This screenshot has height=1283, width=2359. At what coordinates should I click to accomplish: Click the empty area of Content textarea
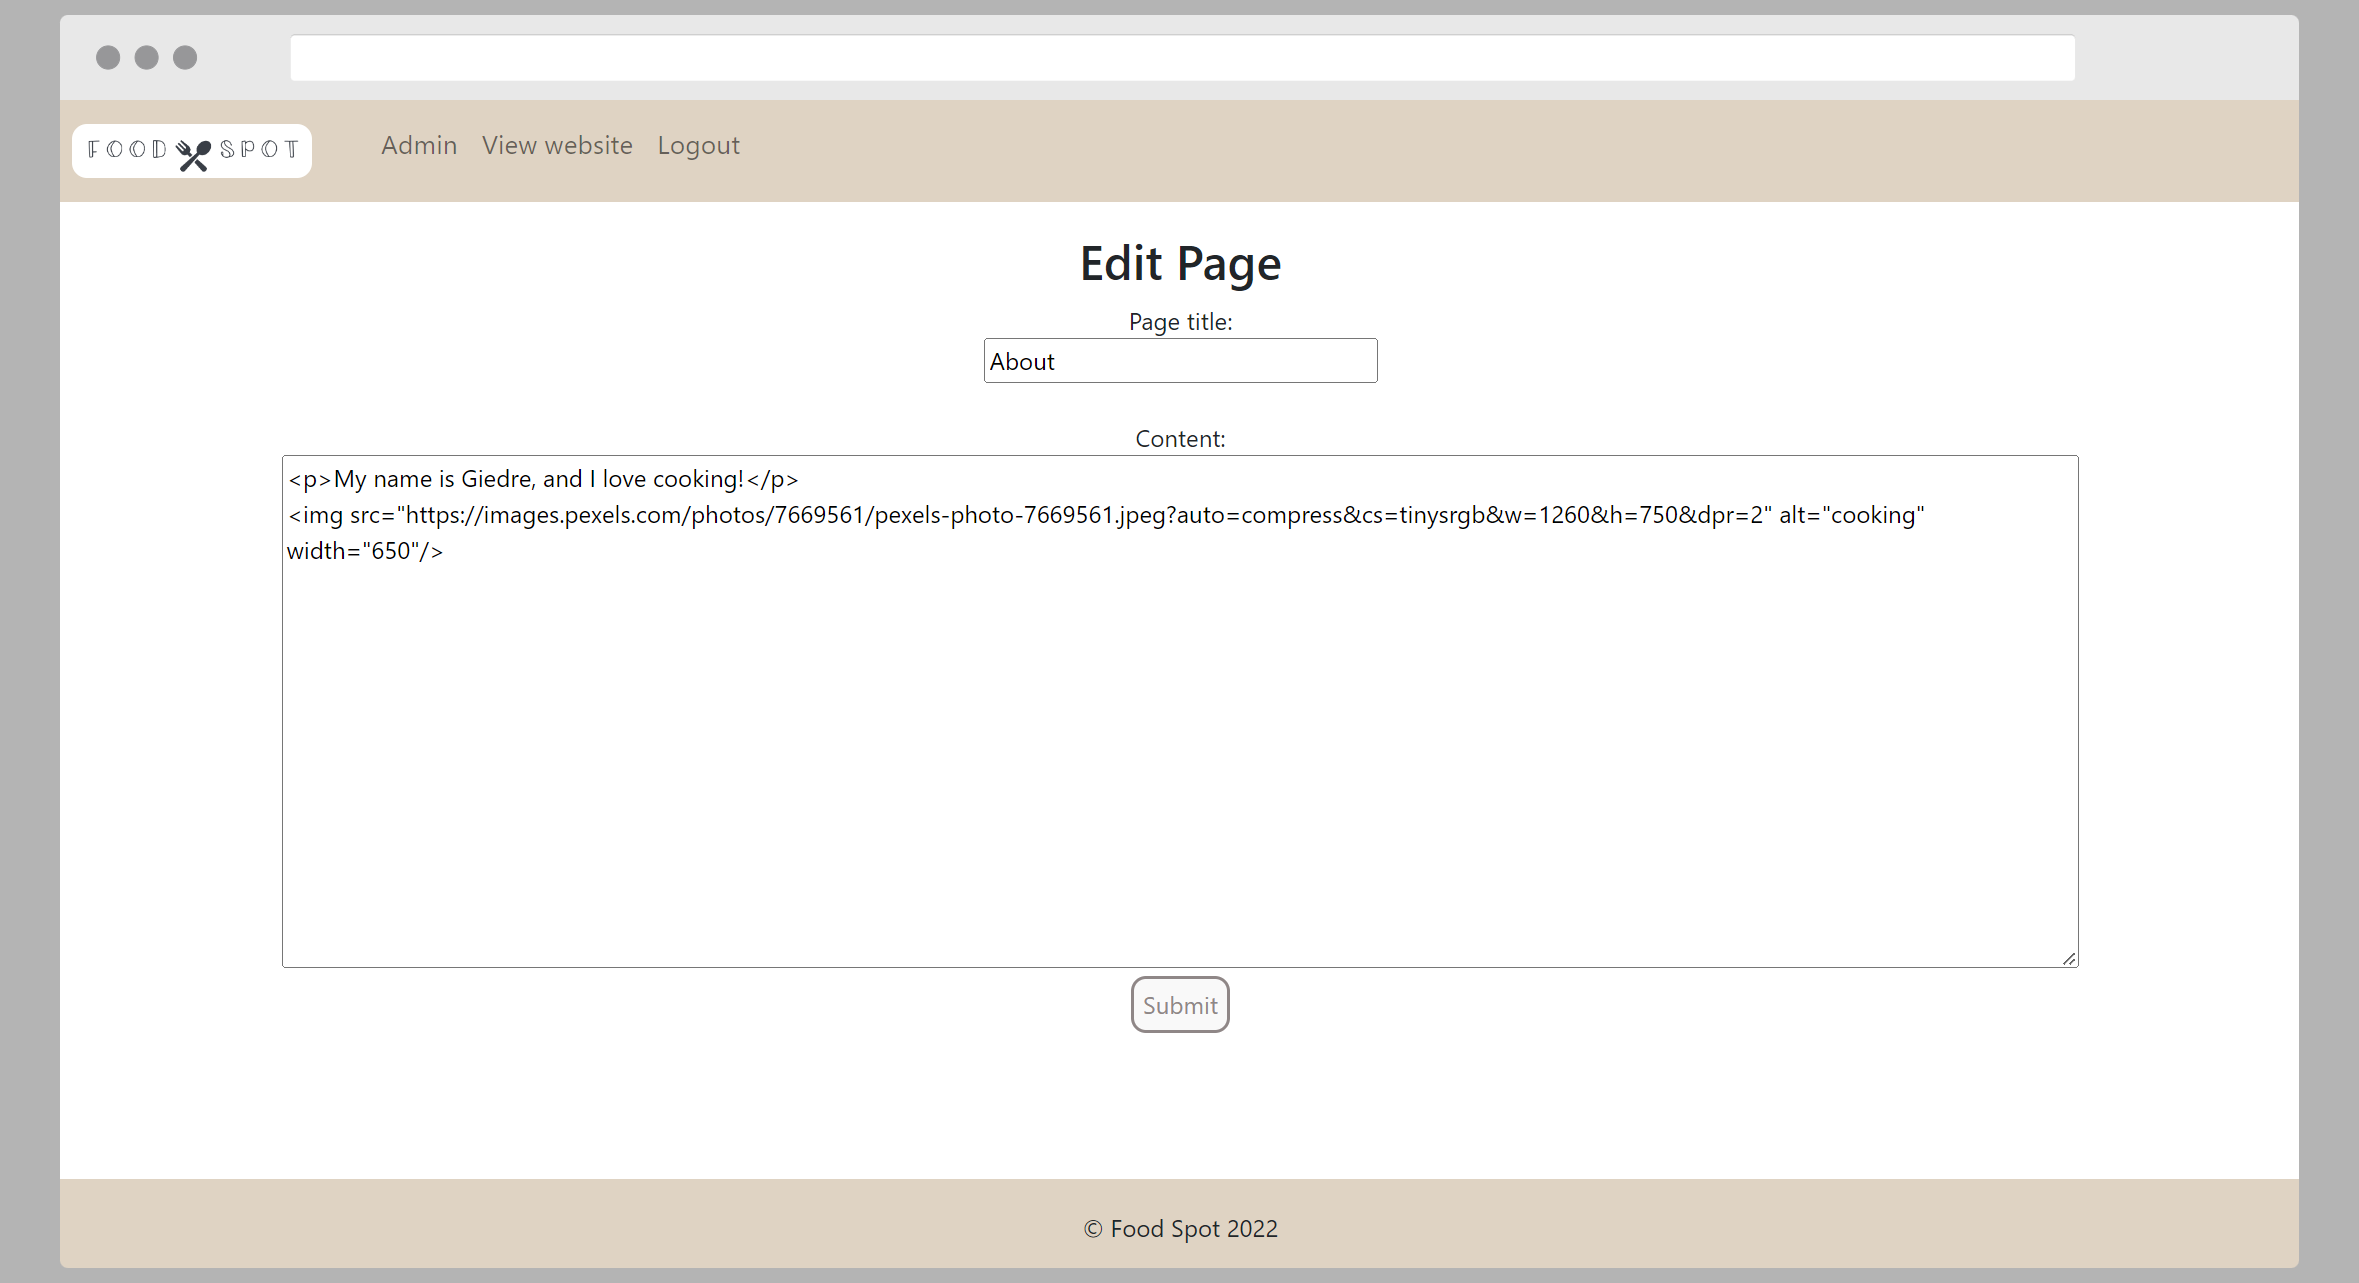pos(1180,760)
